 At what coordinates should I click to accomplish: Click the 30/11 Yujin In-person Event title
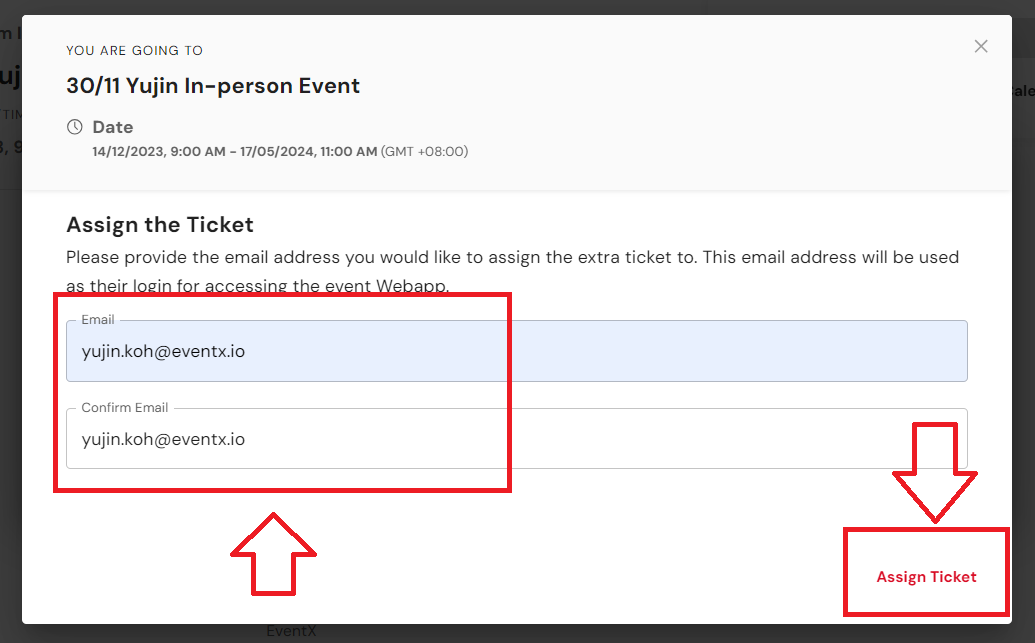[x=213, y=86]
